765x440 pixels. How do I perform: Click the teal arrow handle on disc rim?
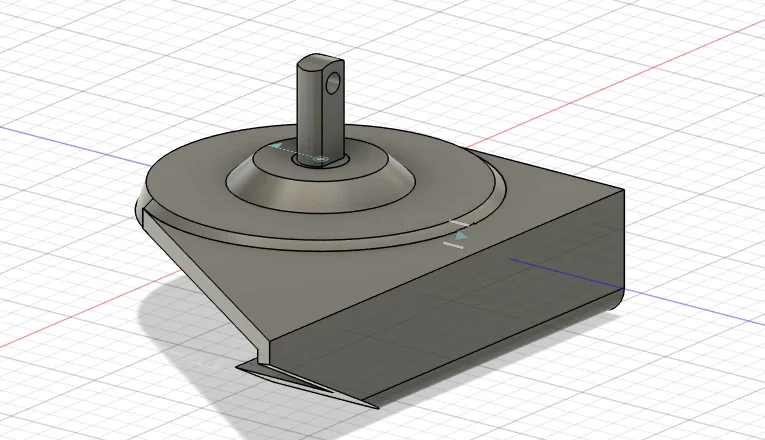461,236
